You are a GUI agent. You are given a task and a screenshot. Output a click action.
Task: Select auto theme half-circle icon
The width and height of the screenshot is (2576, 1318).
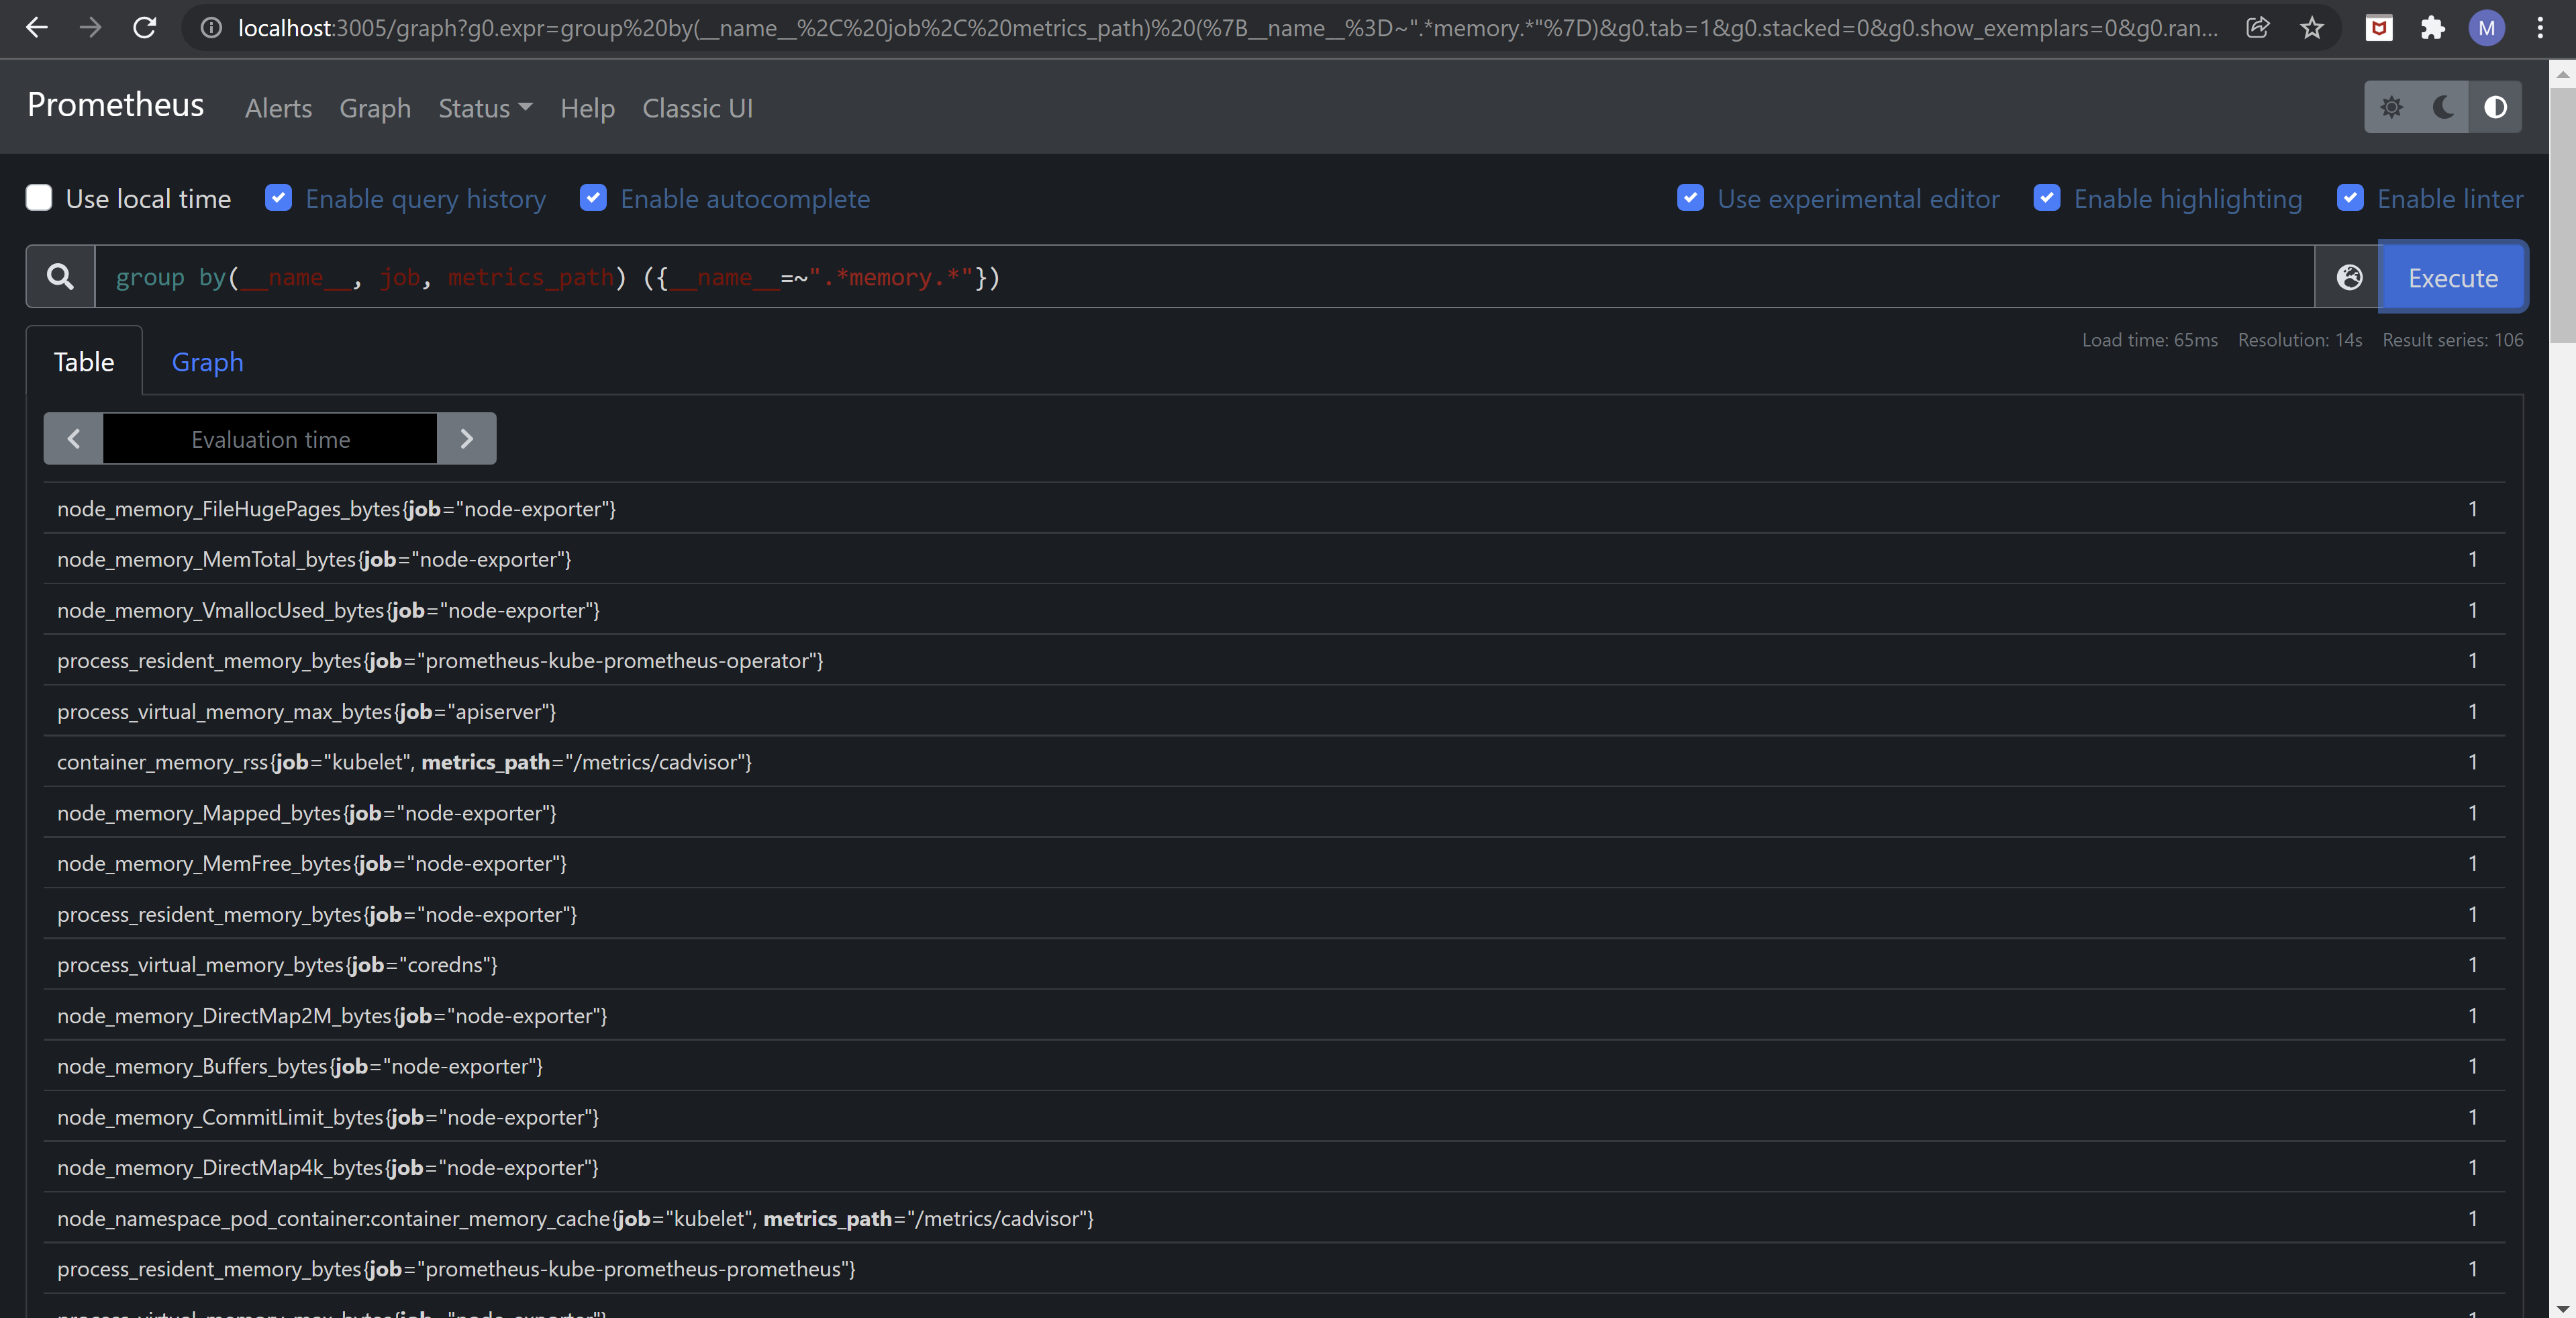tap(2495, 107)
